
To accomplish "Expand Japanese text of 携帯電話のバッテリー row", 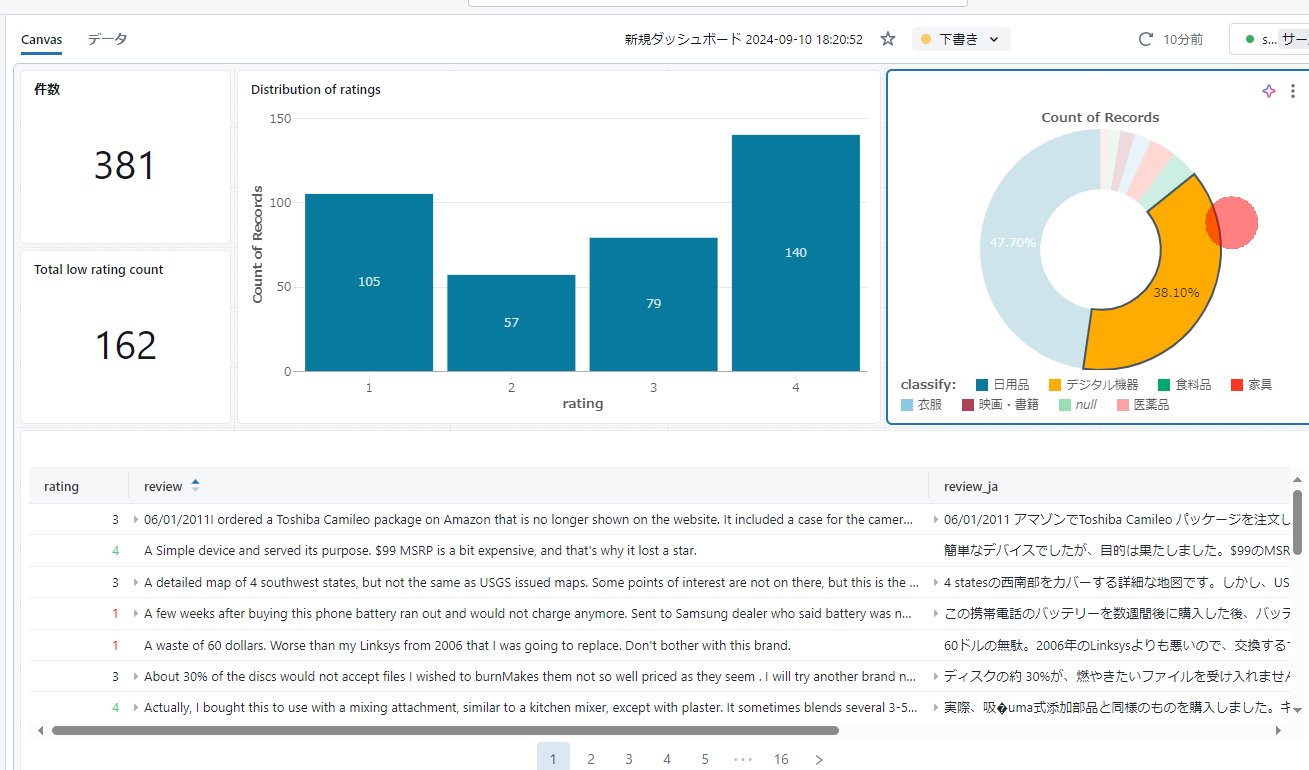I will [936, 613].
